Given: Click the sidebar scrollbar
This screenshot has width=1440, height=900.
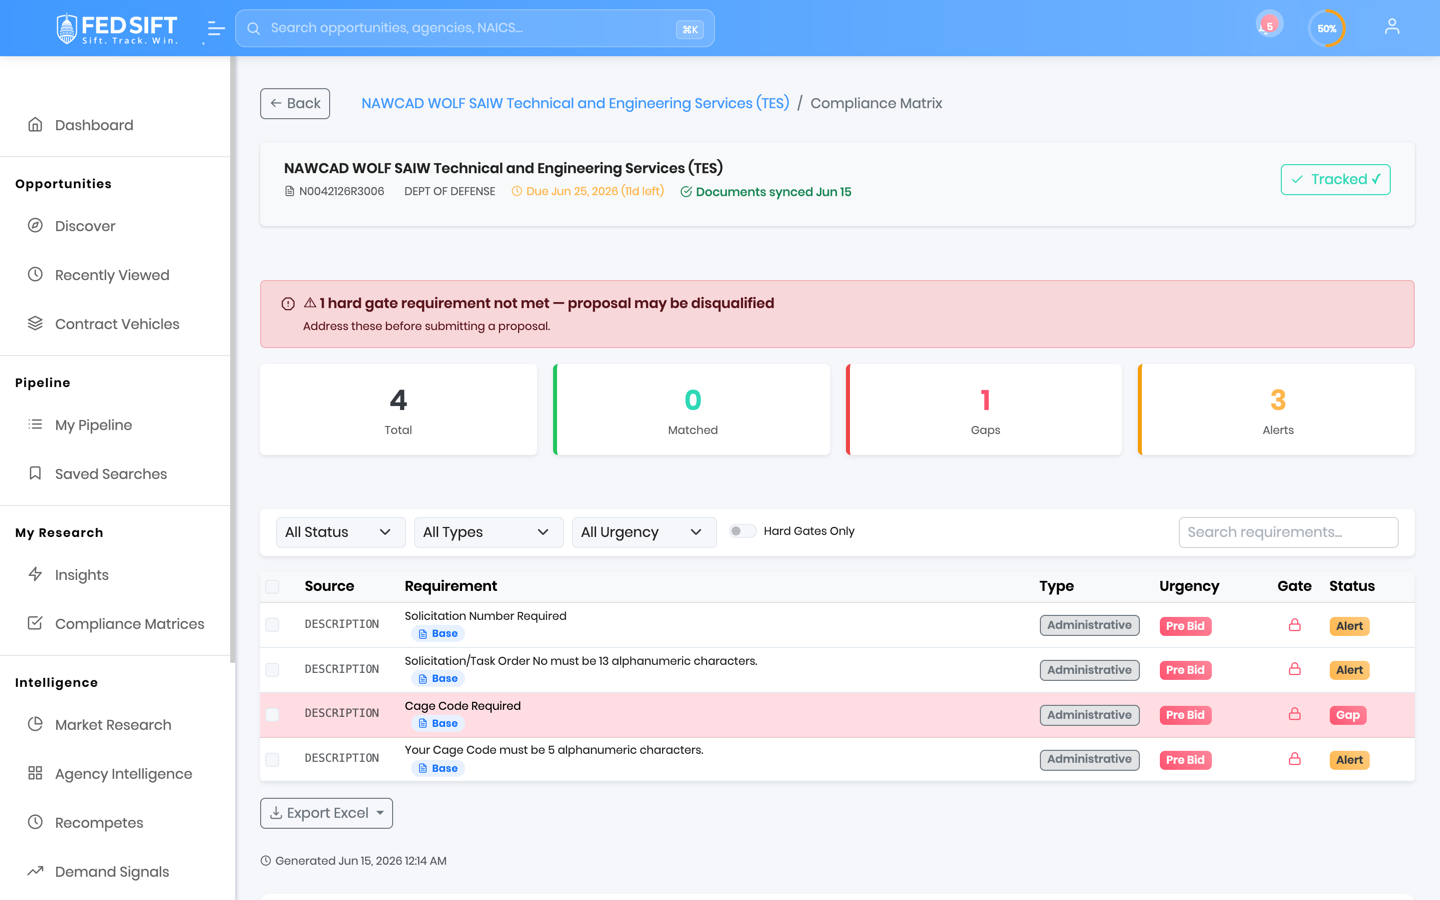Looking at the screenshot, I should 232,360.
